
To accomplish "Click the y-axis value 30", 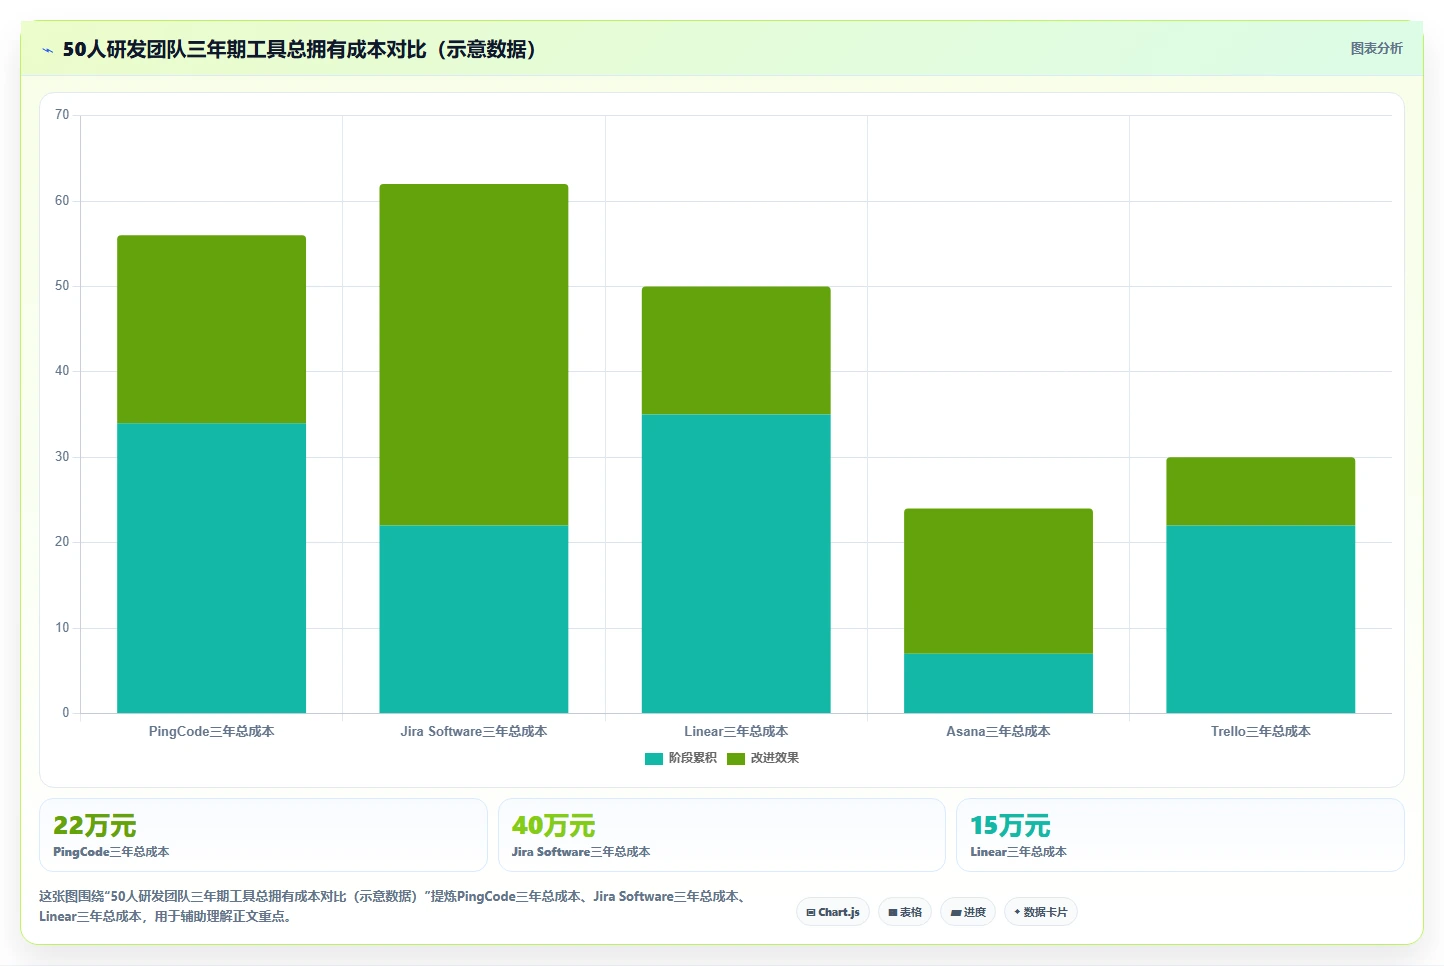I will pos(62,457).
